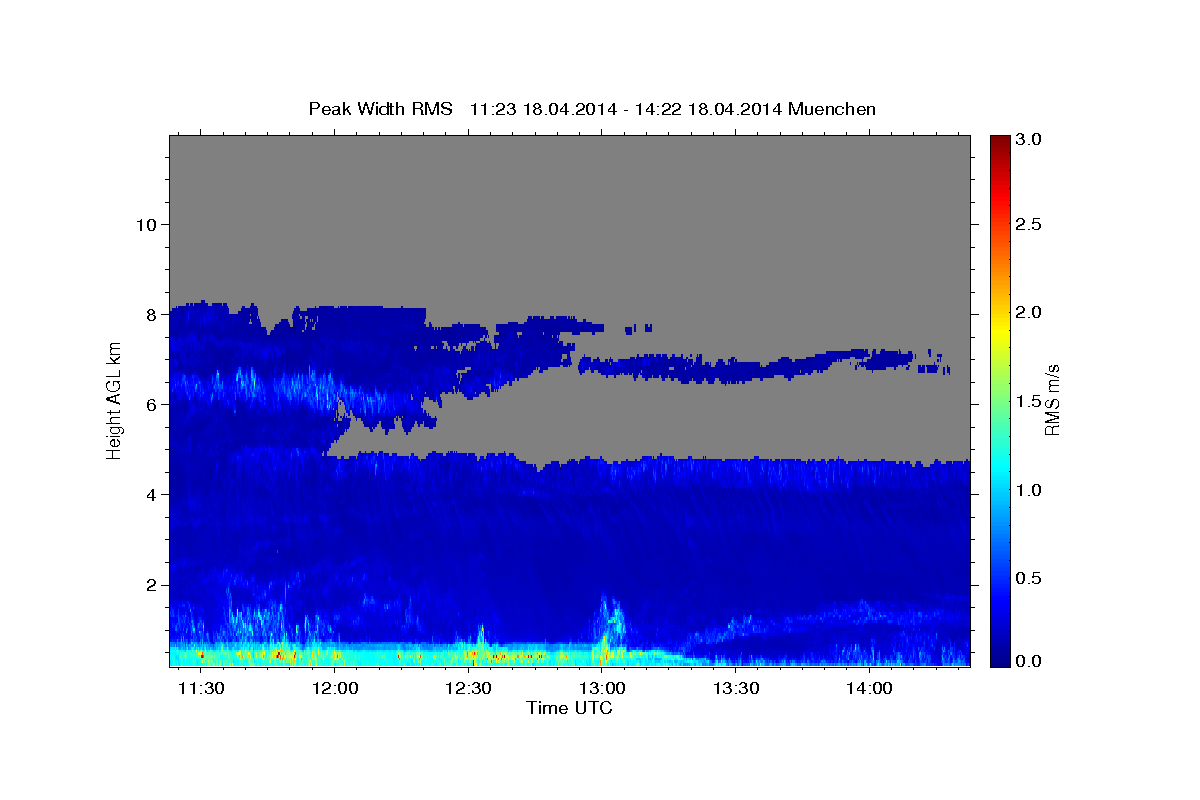
Task: Click the 'Time UTC' axis label
Action: click(x=569, y=708)
